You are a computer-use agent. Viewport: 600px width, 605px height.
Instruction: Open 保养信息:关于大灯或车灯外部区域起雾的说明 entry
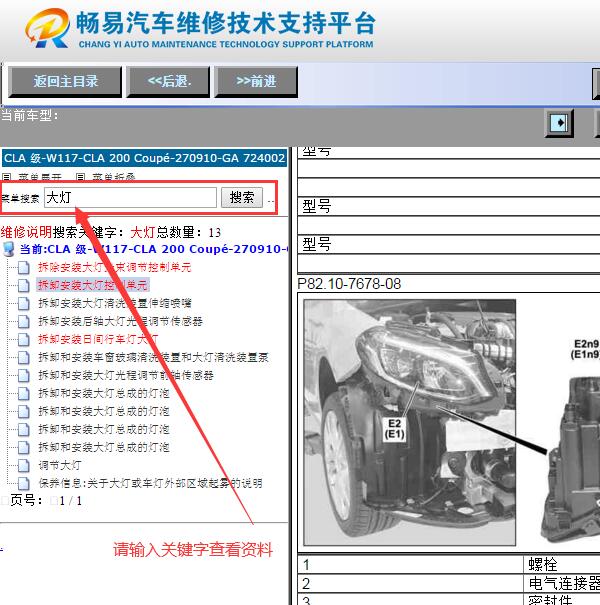click(150, 483)
